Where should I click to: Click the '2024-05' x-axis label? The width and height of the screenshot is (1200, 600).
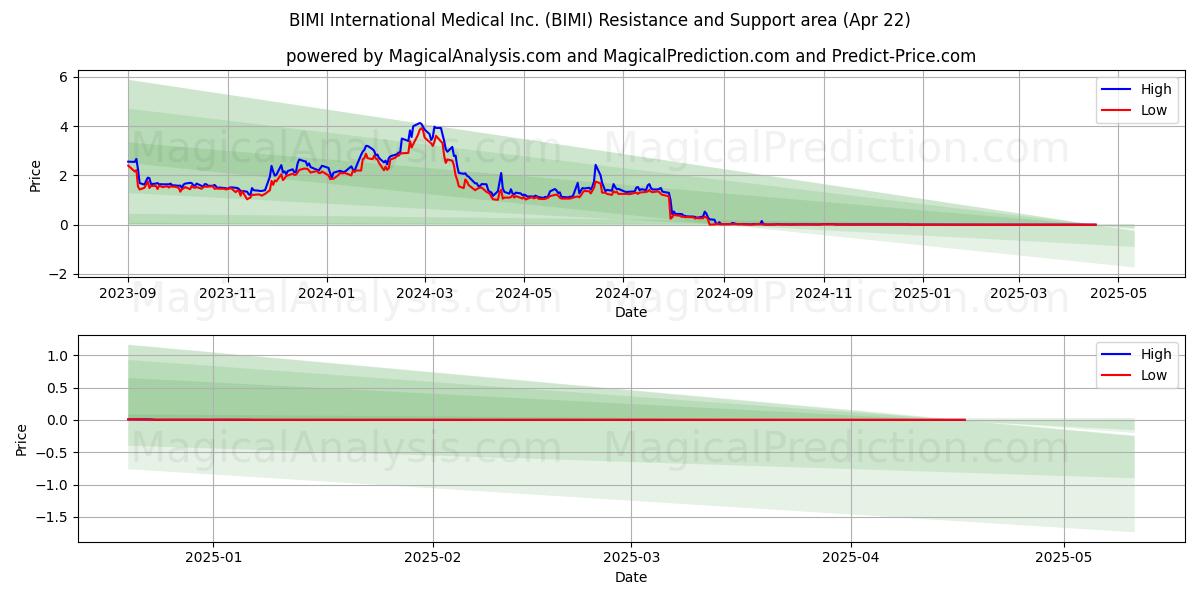click(x=525, y=293)
